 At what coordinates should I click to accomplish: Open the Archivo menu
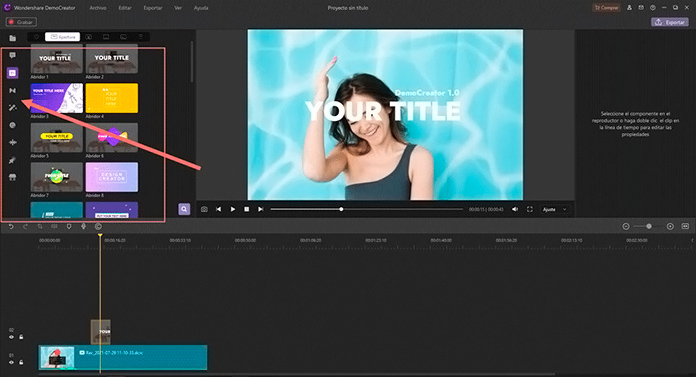pos(98,8)
